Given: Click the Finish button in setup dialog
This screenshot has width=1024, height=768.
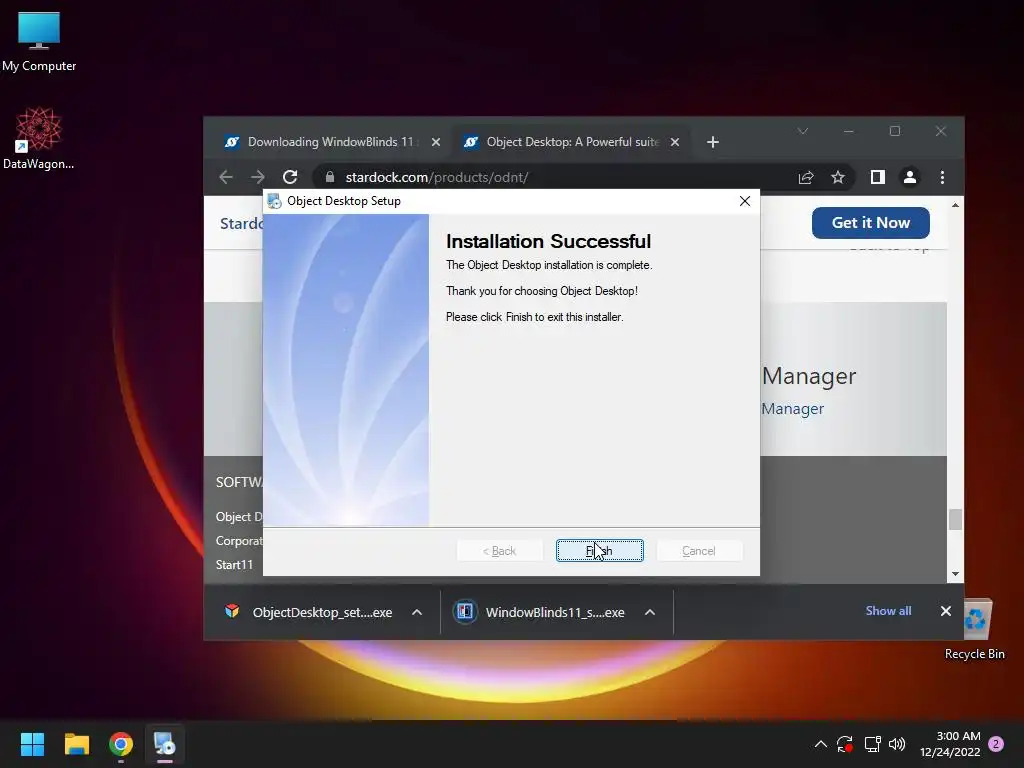Looking at the screenshot, I should [x=600, y=551].
